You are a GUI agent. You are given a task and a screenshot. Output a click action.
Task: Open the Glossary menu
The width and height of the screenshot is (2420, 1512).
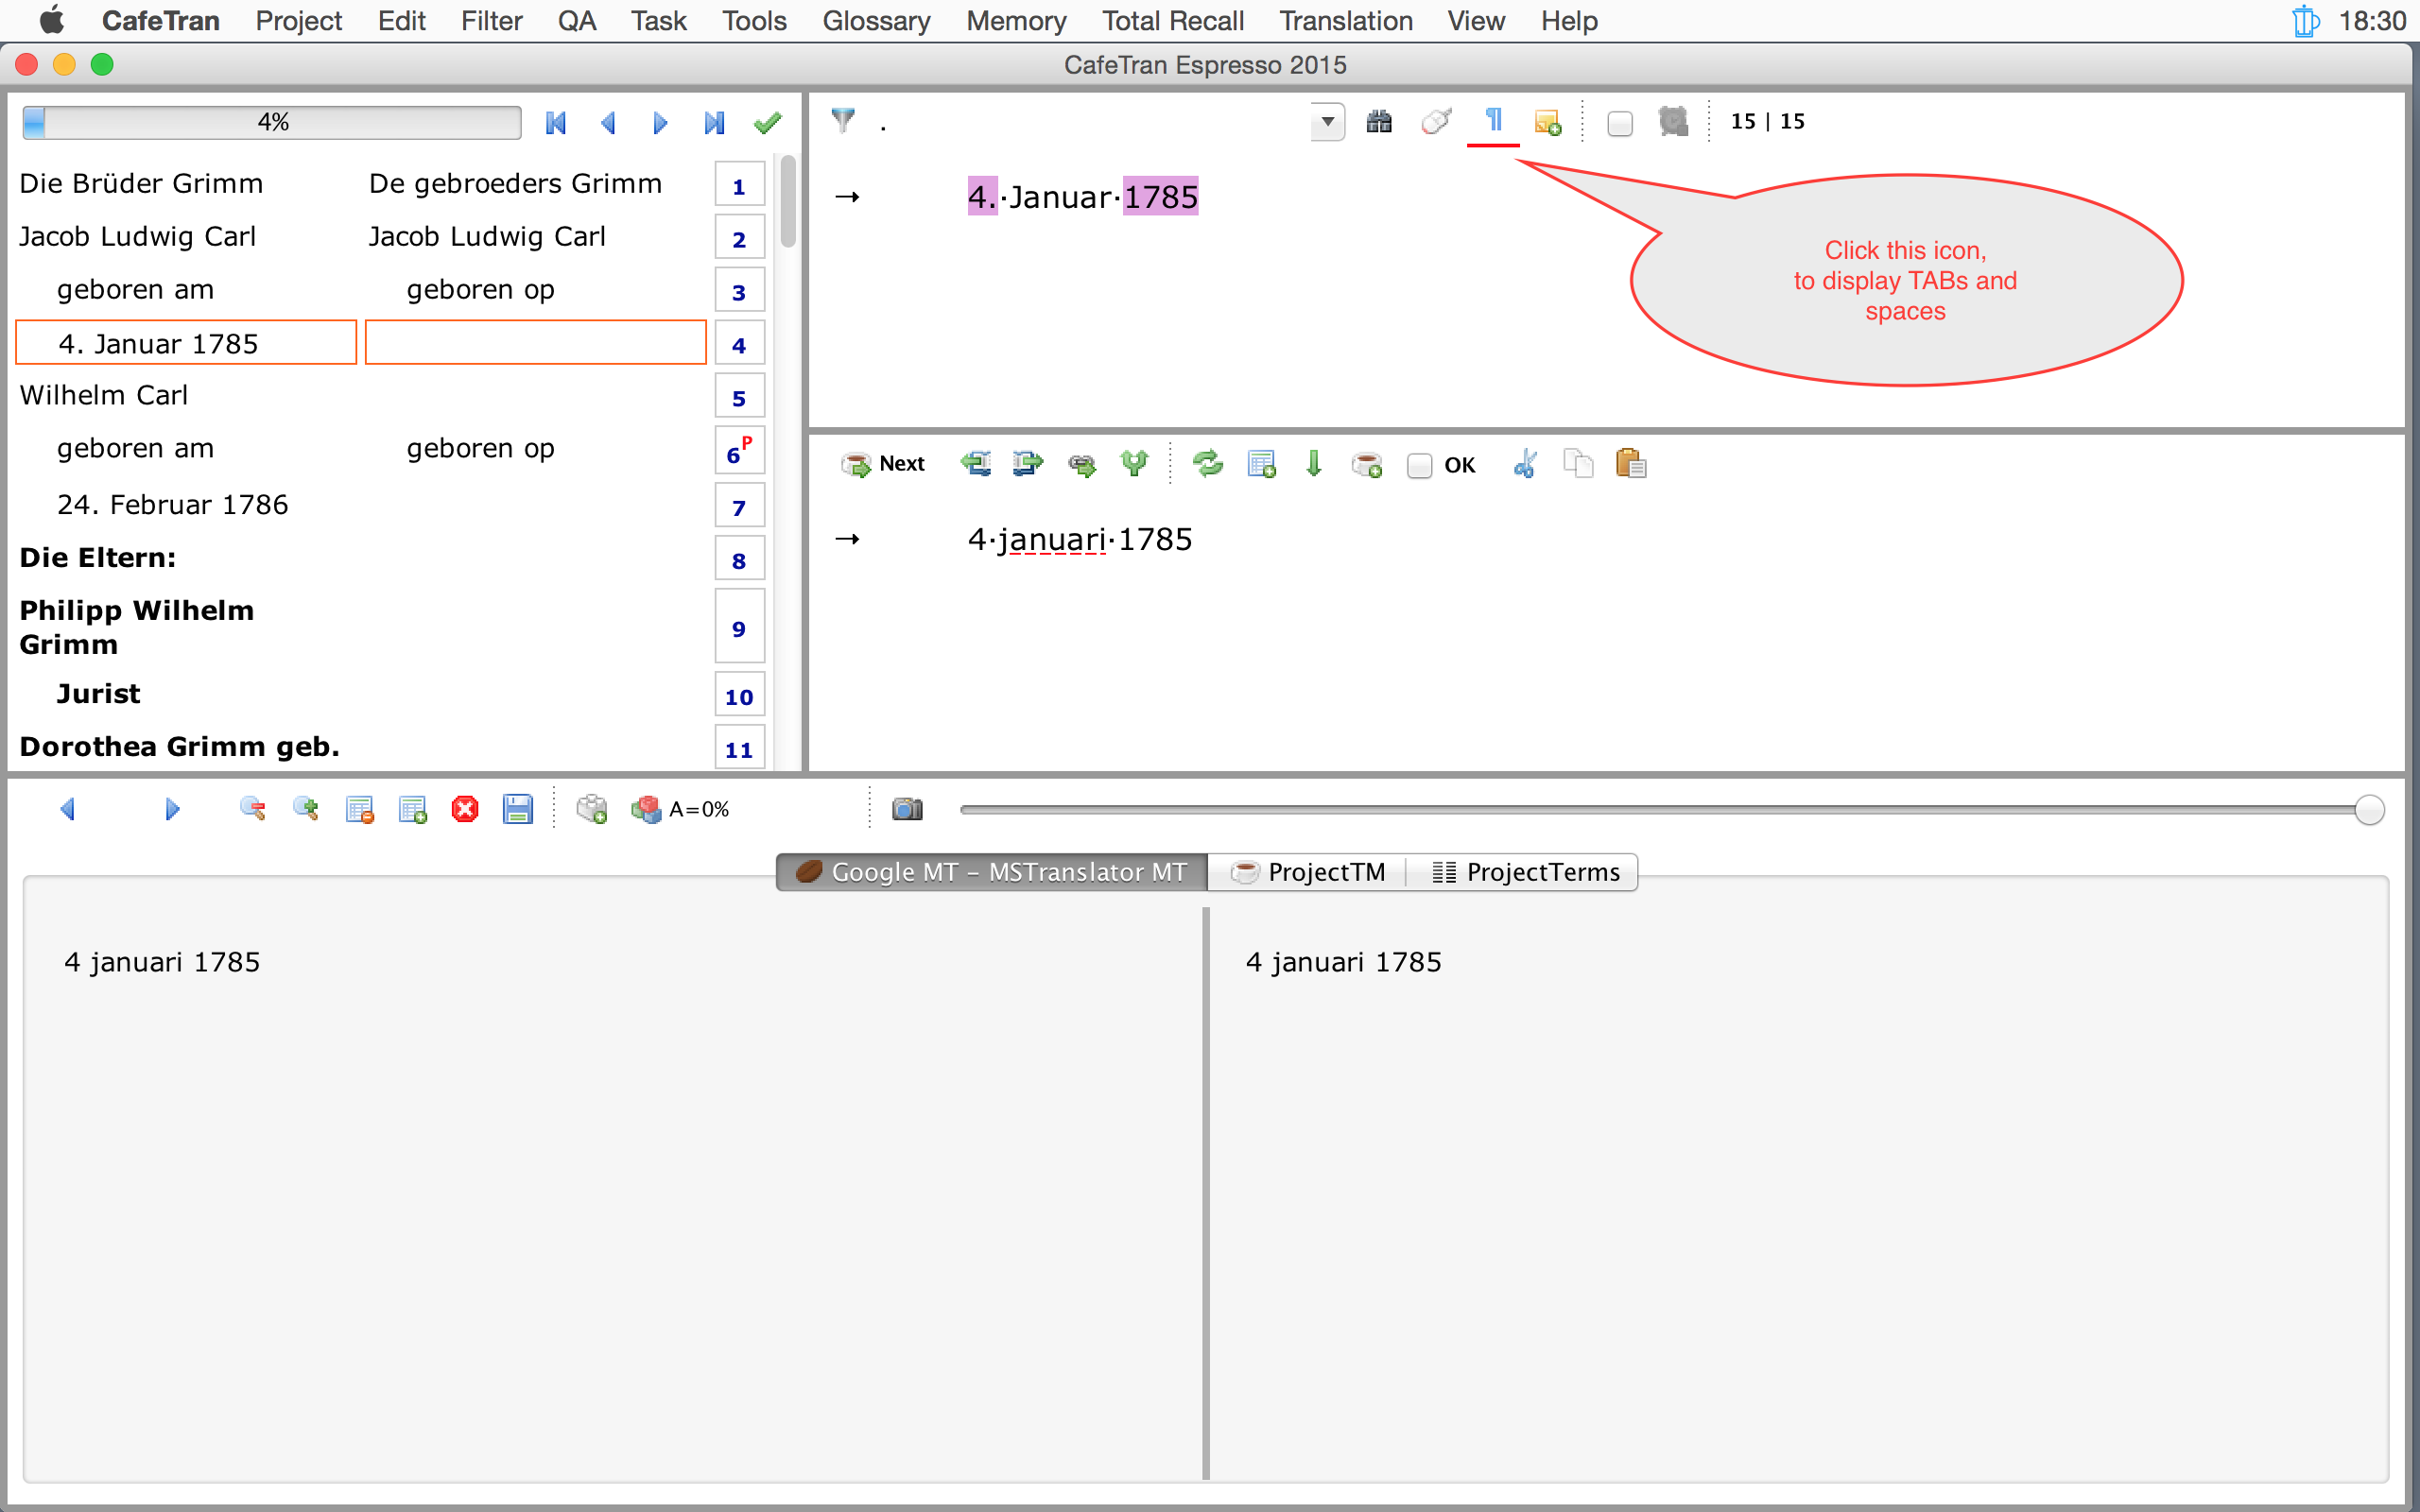click(875, 20)
